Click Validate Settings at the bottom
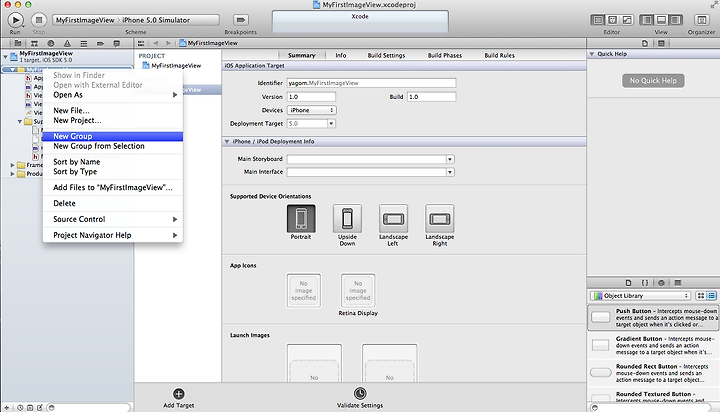Screen dimensions: 720x412 pyautogui.click(x=360, y=398)
